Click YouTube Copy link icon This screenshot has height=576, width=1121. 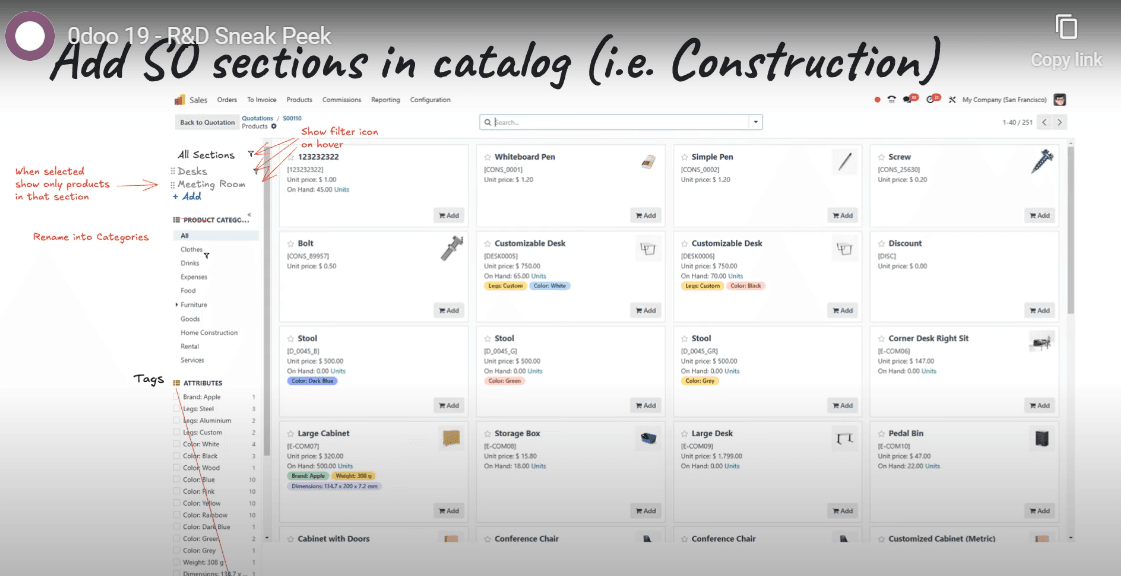[x=1066, y=27]
